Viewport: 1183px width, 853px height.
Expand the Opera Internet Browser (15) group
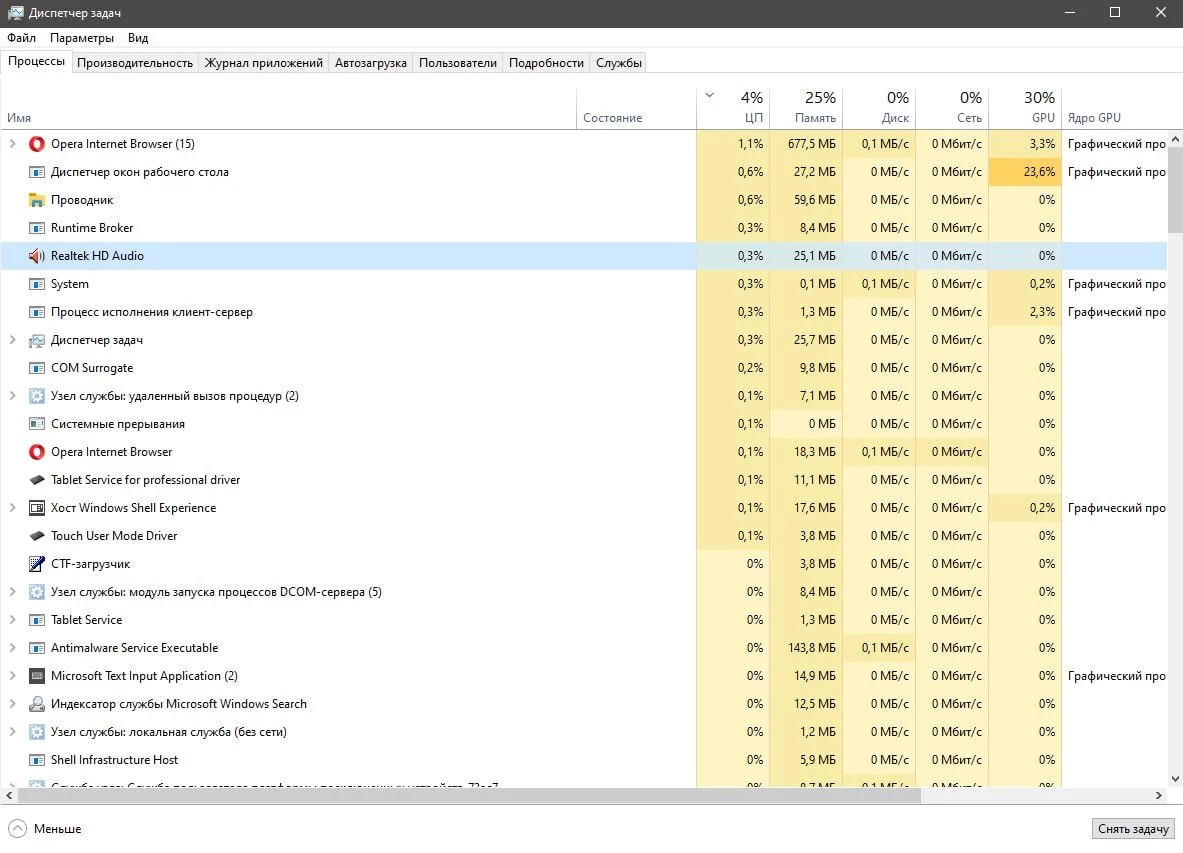click(12, 143)
